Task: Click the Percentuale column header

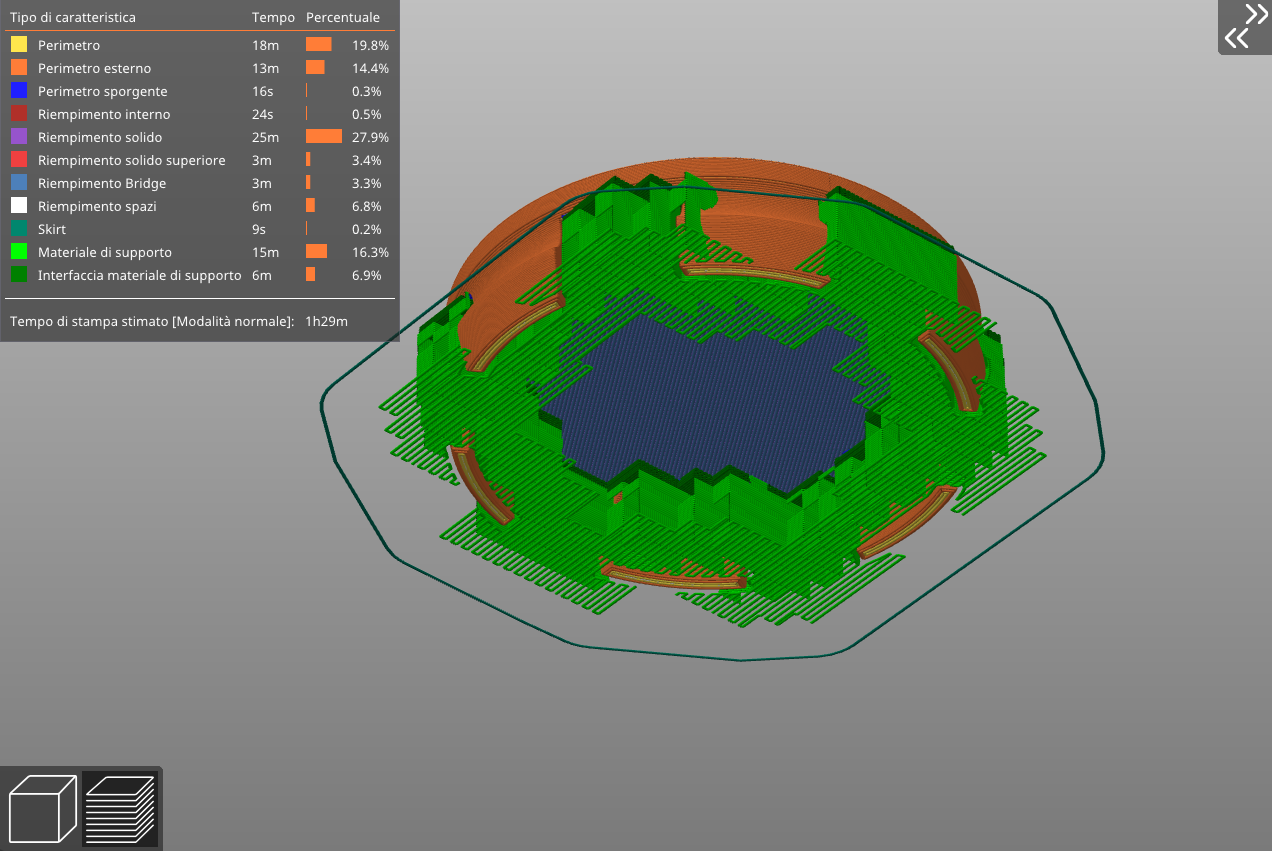Action: (343, 18)
